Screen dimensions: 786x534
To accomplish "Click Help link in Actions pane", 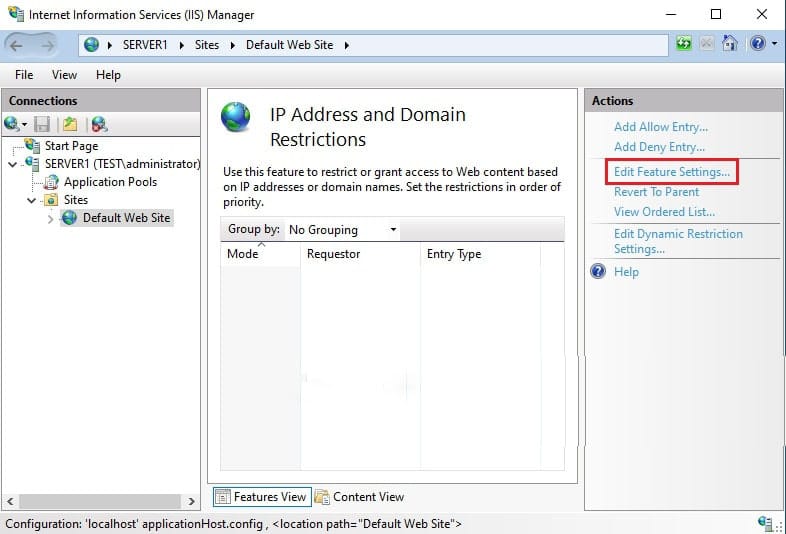I will pos(626,272).
